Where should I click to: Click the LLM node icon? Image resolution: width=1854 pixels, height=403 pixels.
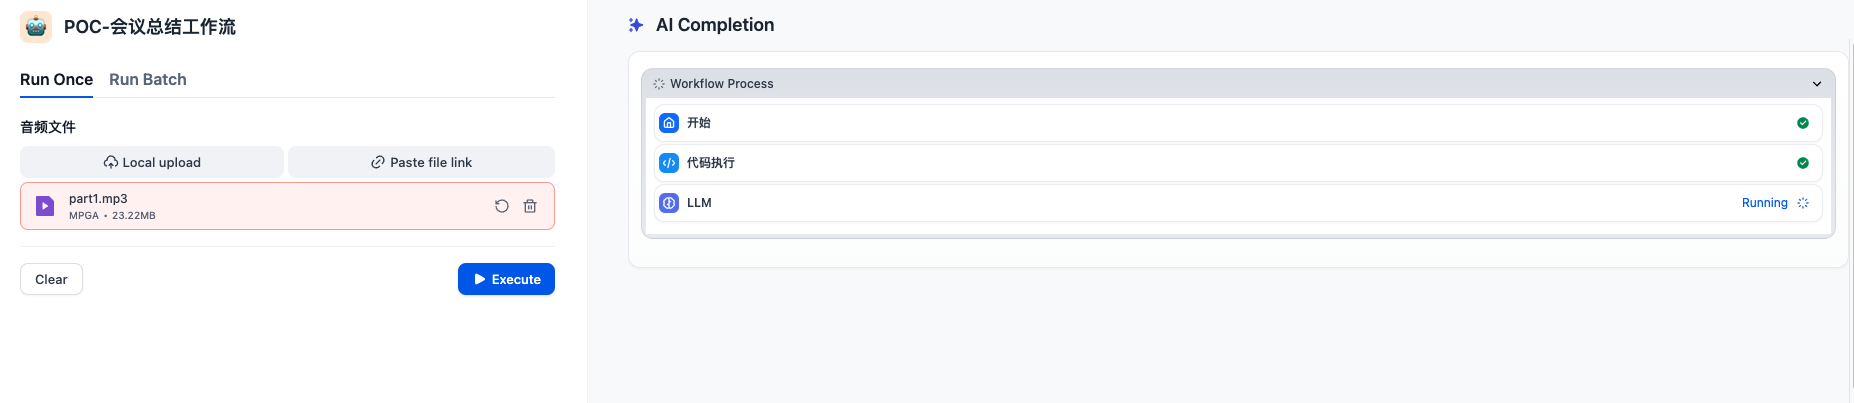tap(669, 203)
